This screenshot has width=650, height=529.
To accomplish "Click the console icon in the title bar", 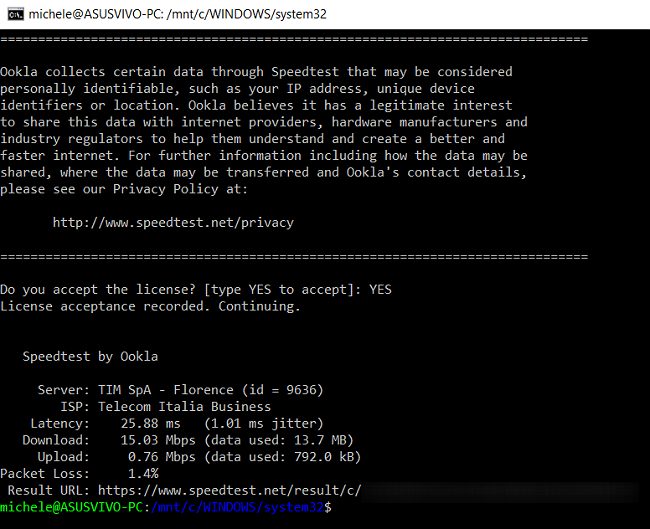I will pyautogui.click(x=16, y=15).
